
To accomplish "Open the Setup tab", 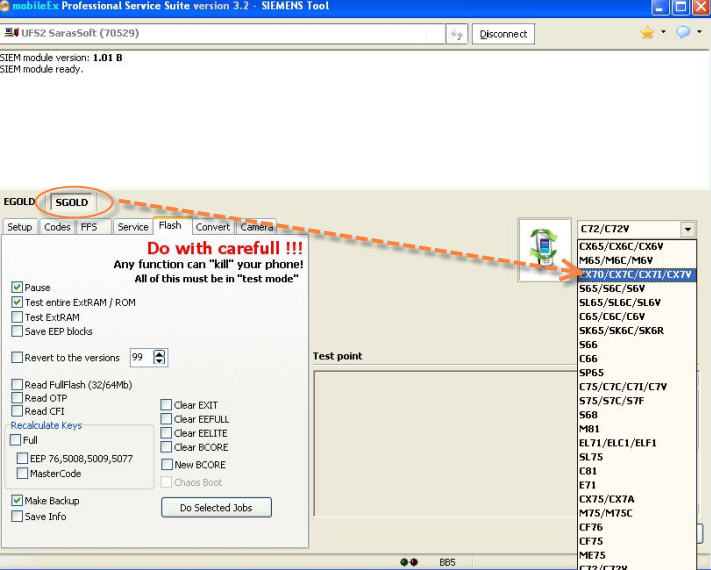I will (19, 227).
